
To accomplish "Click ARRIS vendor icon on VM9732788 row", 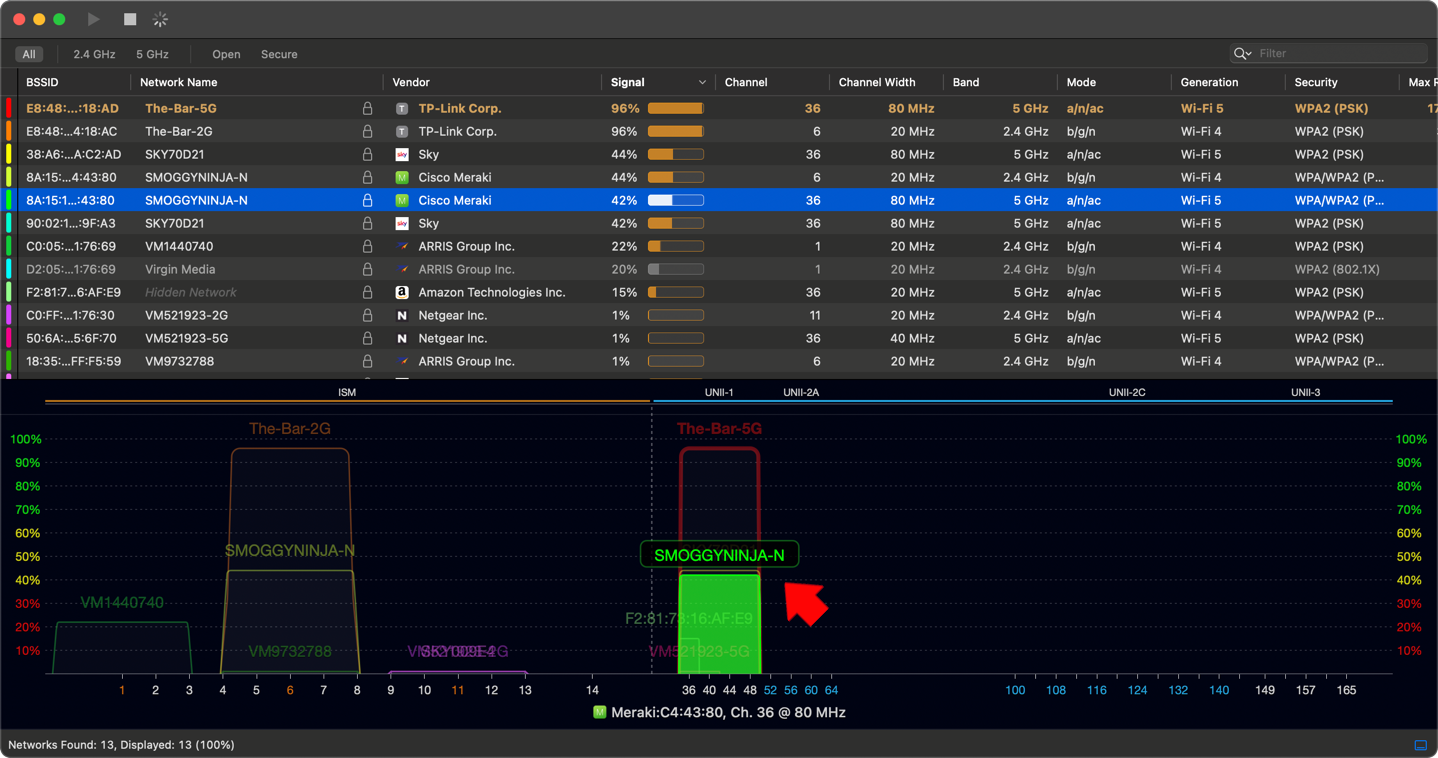I will click(402, 361).
